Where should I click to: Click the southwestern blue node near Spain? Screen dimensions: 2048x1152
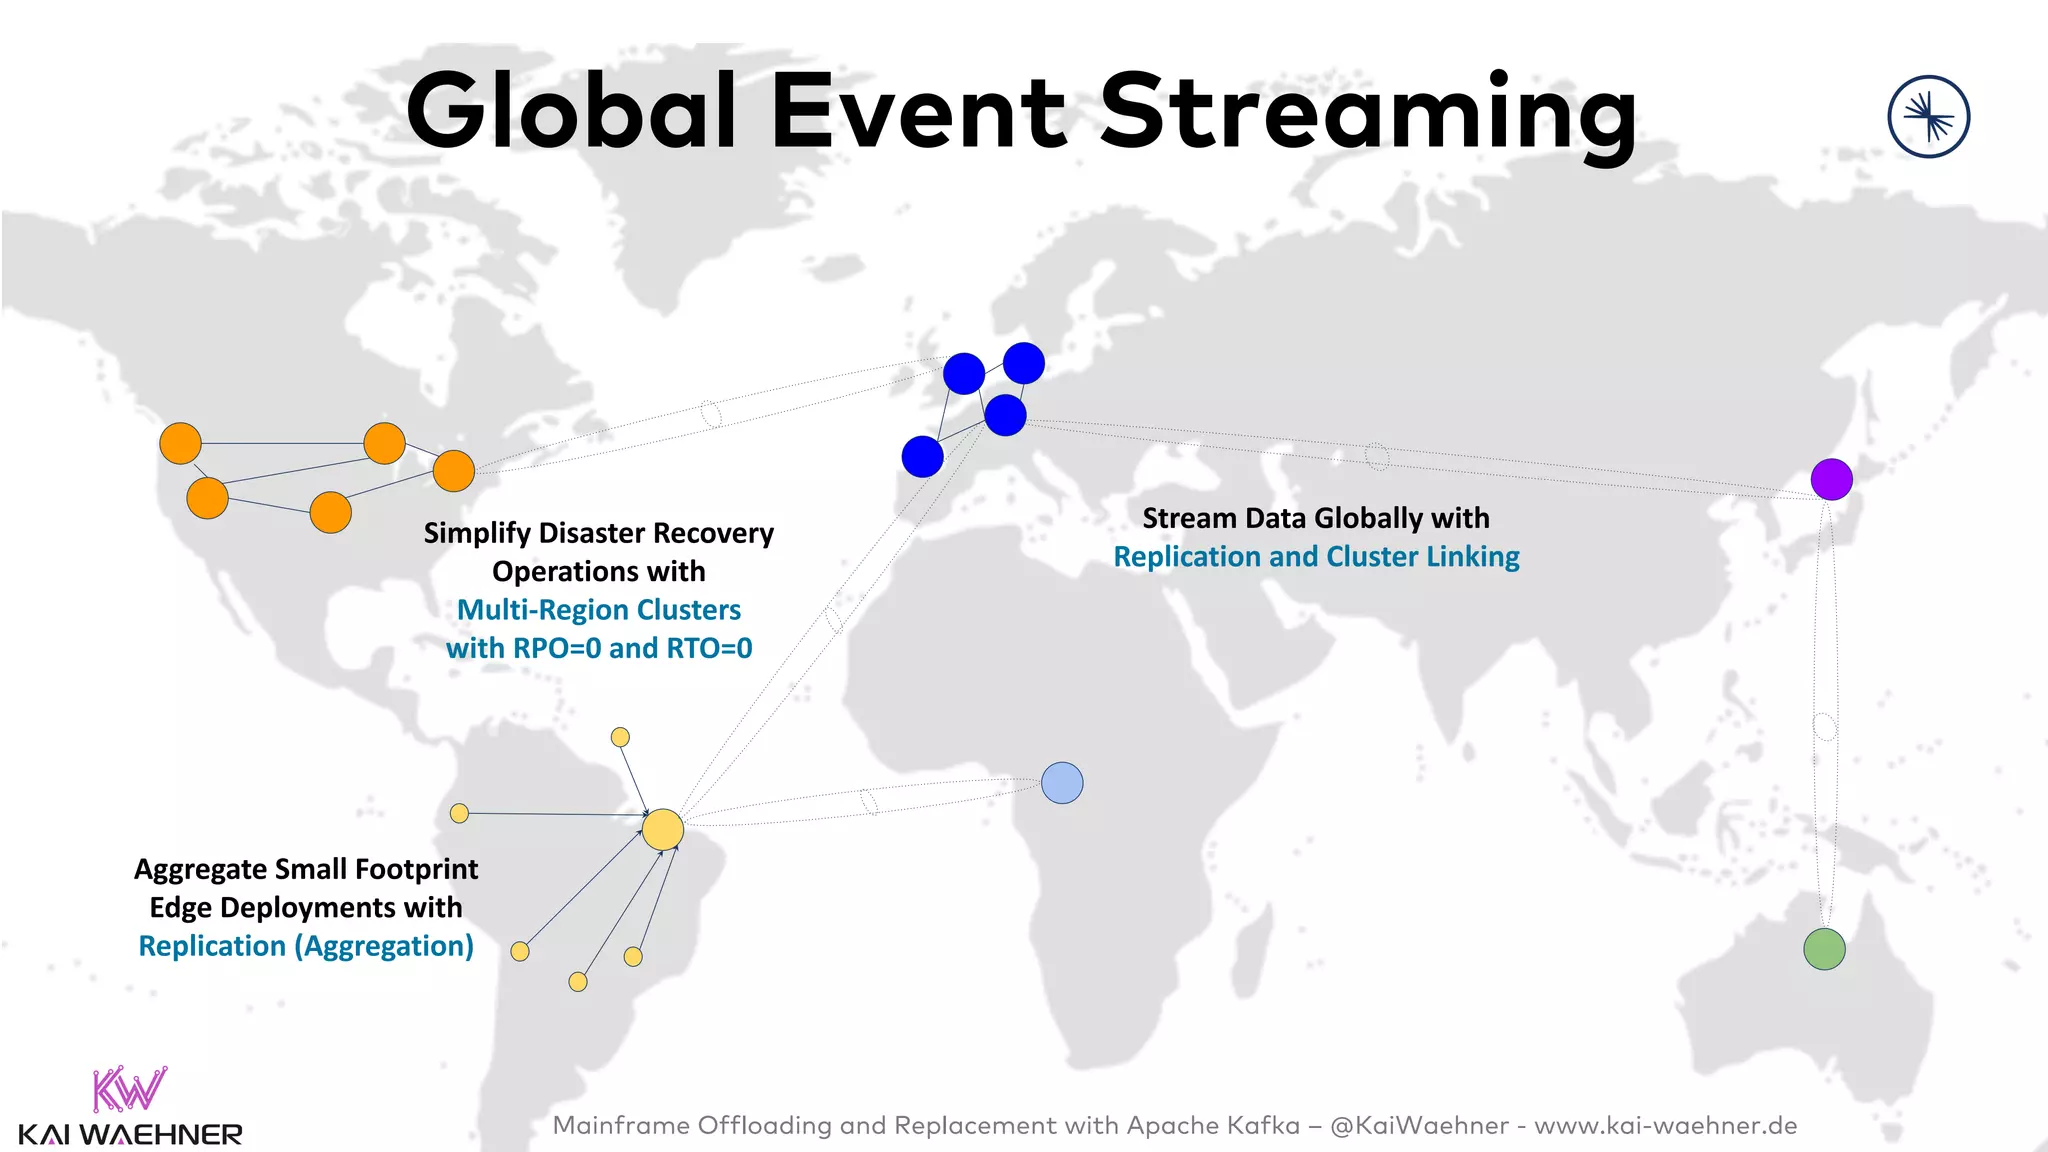[922, 457]
